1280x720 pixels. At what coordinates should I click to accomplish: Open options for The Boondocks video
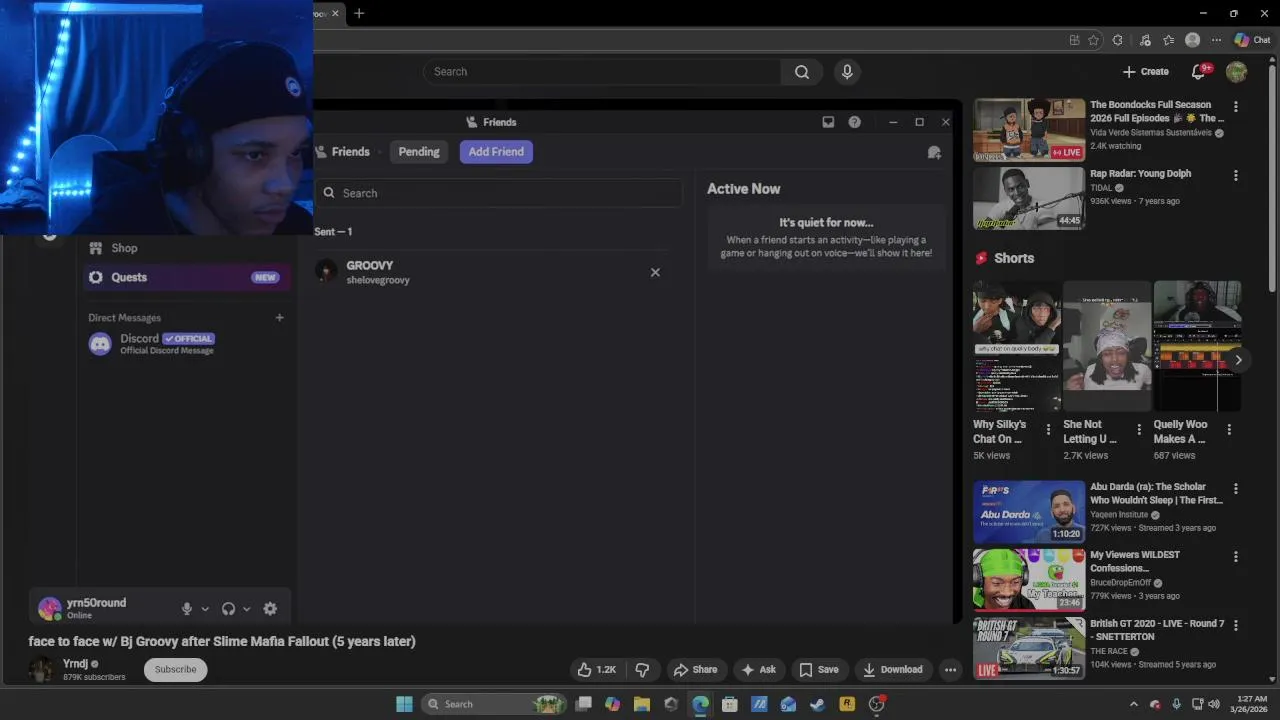[x=1235, y=106]
